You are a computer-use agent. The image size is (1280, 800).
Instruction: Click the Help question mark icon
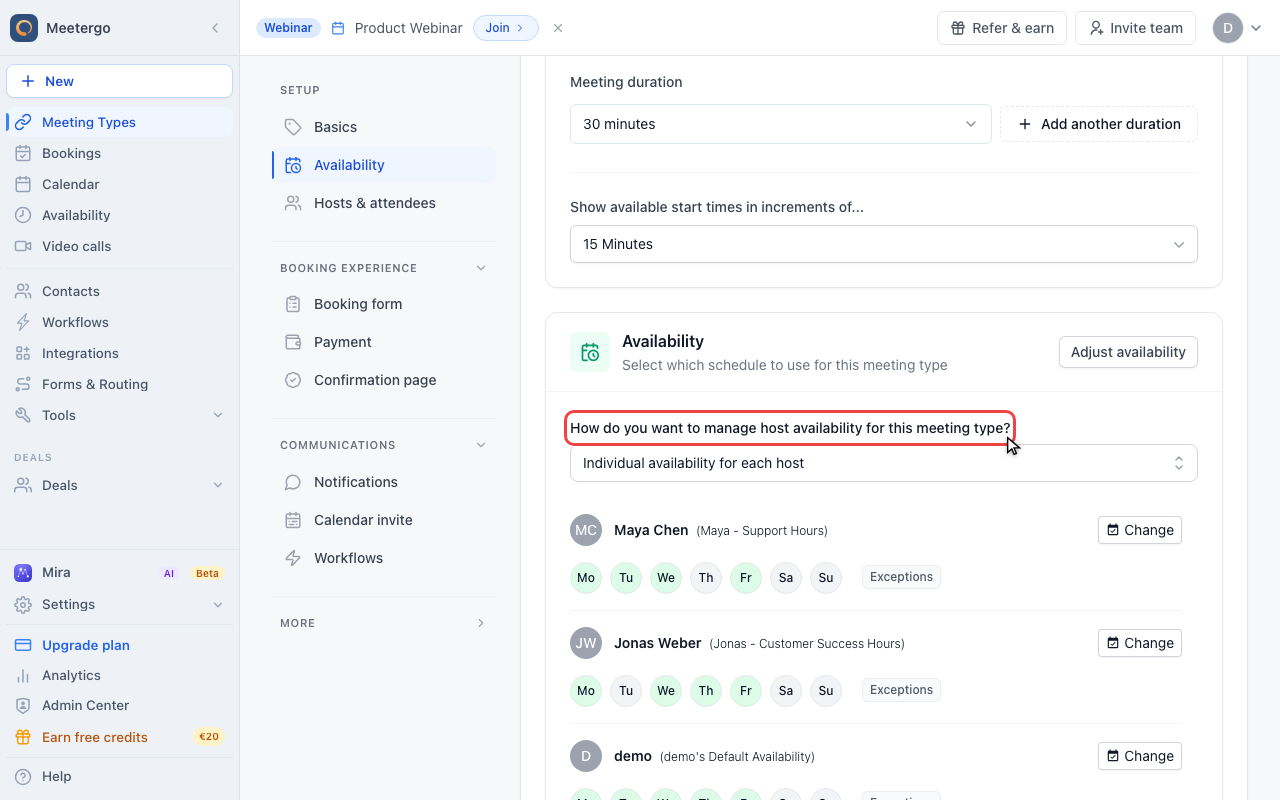click(x=23, y=776)
